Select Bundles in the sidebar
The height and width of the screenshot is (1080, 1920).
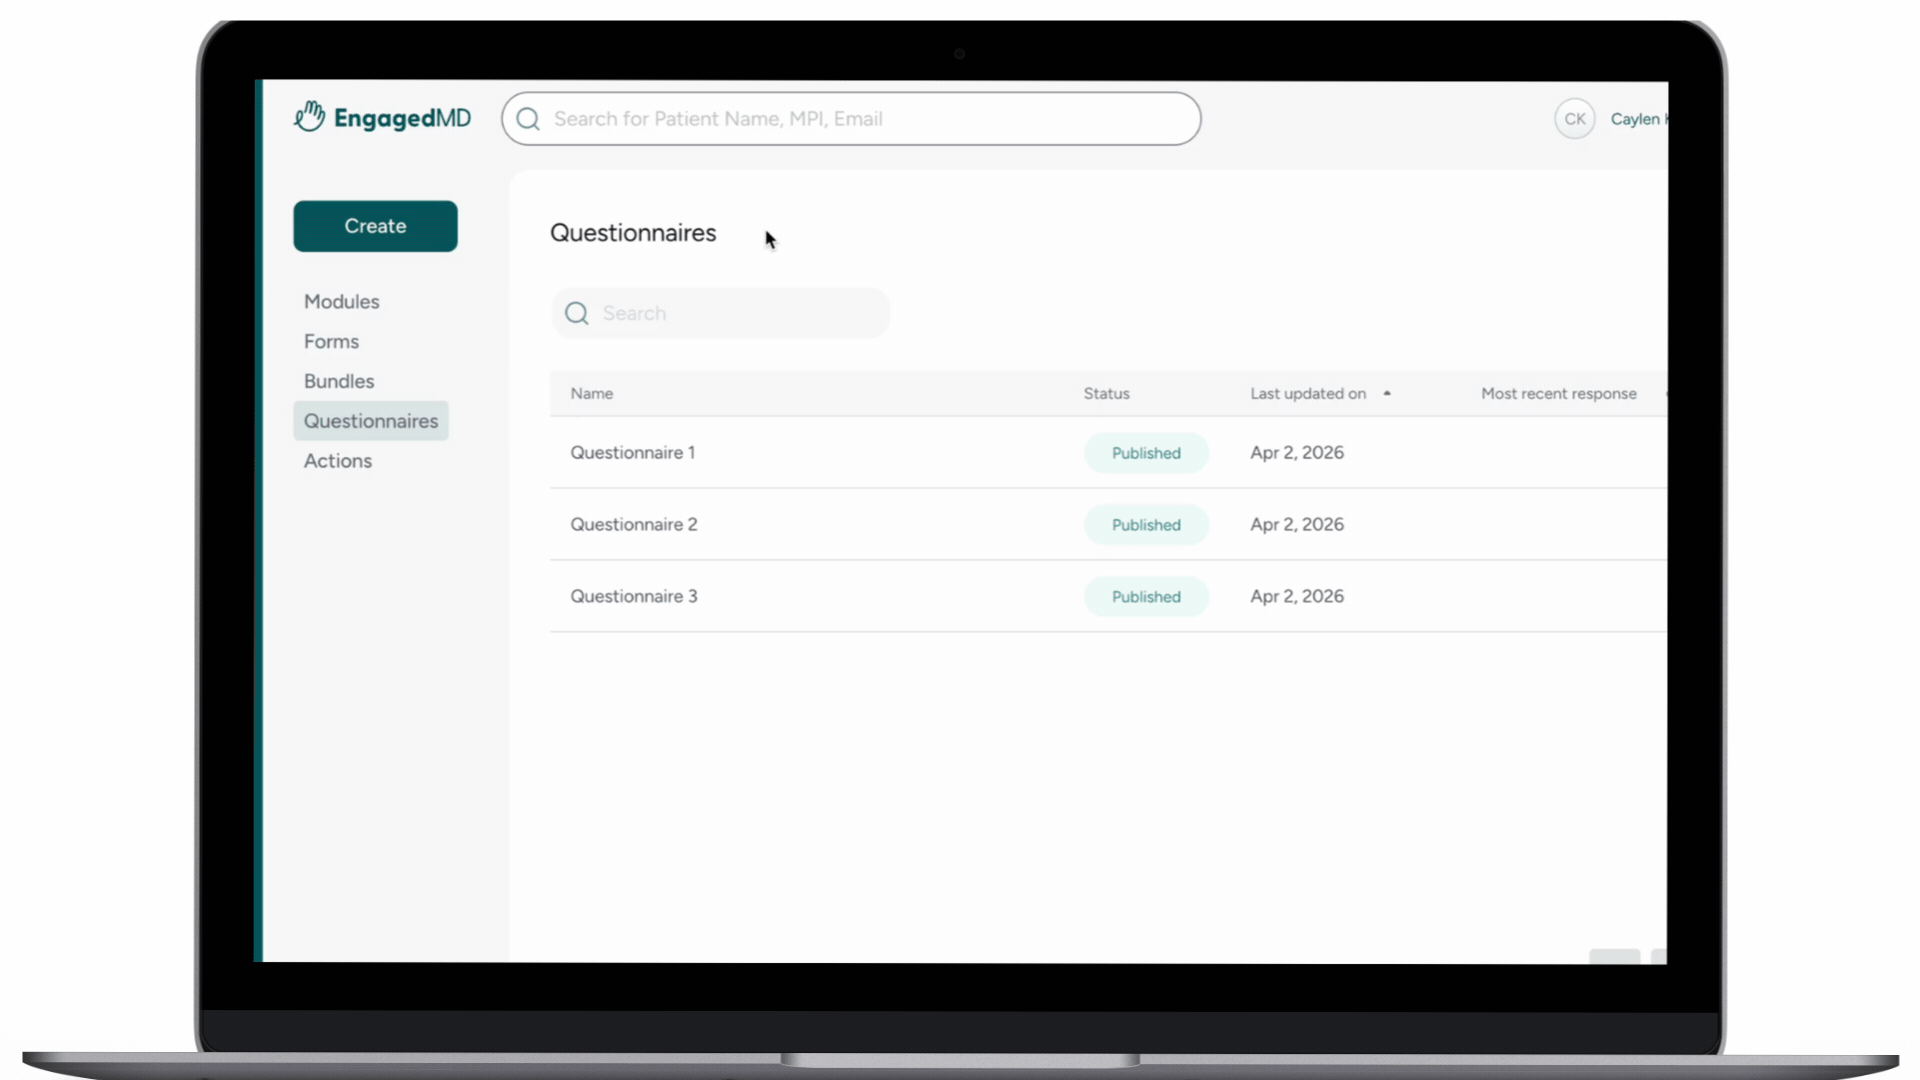coord(339,381)
